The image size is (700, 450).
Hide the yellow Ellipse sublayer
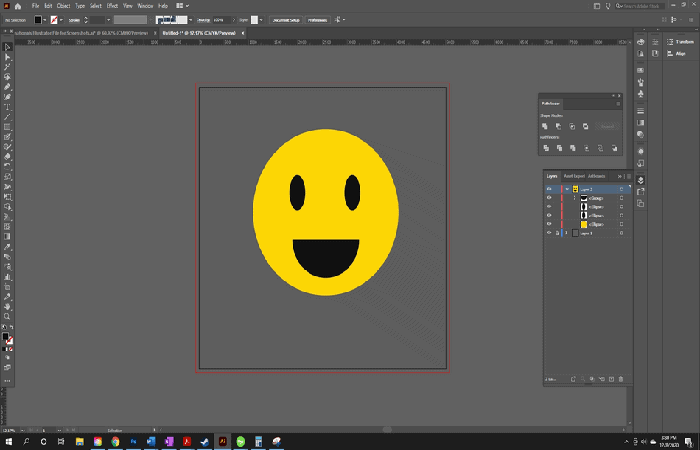tap(549, 224)
